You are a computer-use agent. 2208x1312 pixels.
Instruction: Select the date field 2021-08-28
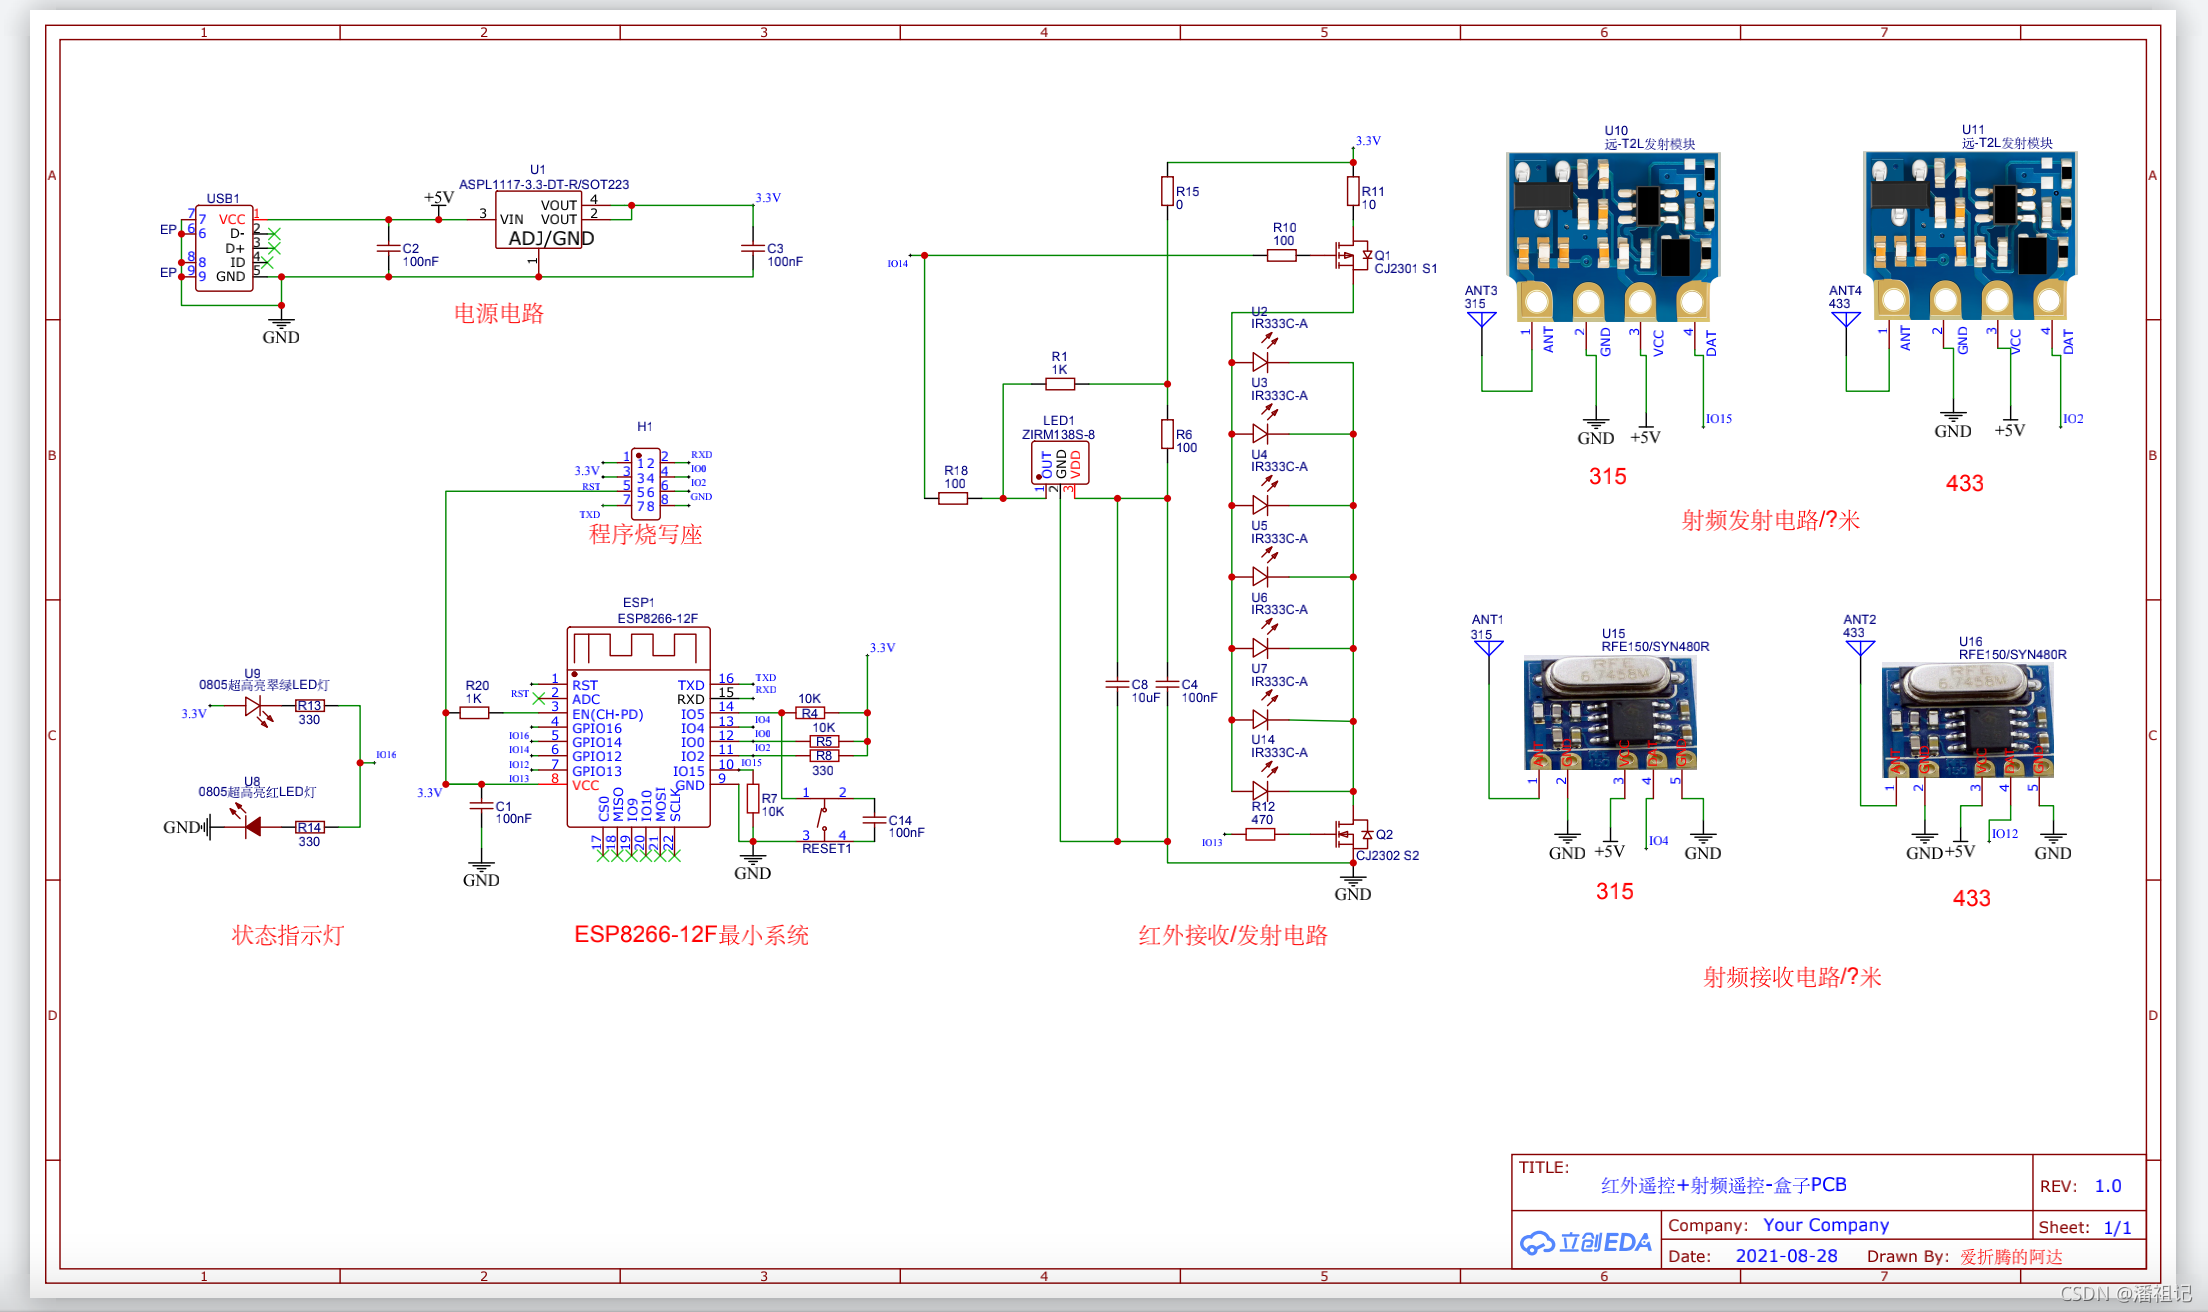point(1786,1256)
